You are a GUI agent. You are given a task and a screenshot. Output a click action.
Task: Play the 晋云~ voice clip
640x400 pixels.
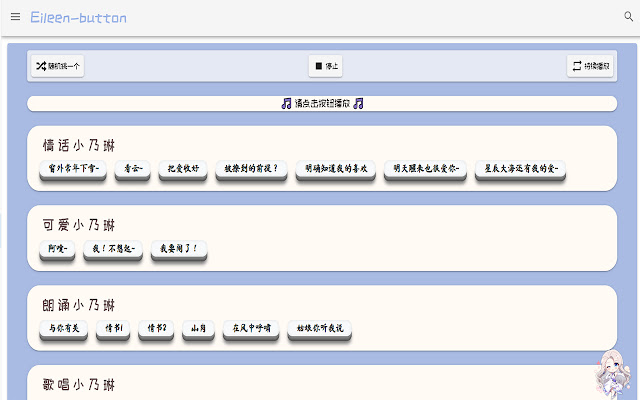pyautogui.click(x=131, y=168)
